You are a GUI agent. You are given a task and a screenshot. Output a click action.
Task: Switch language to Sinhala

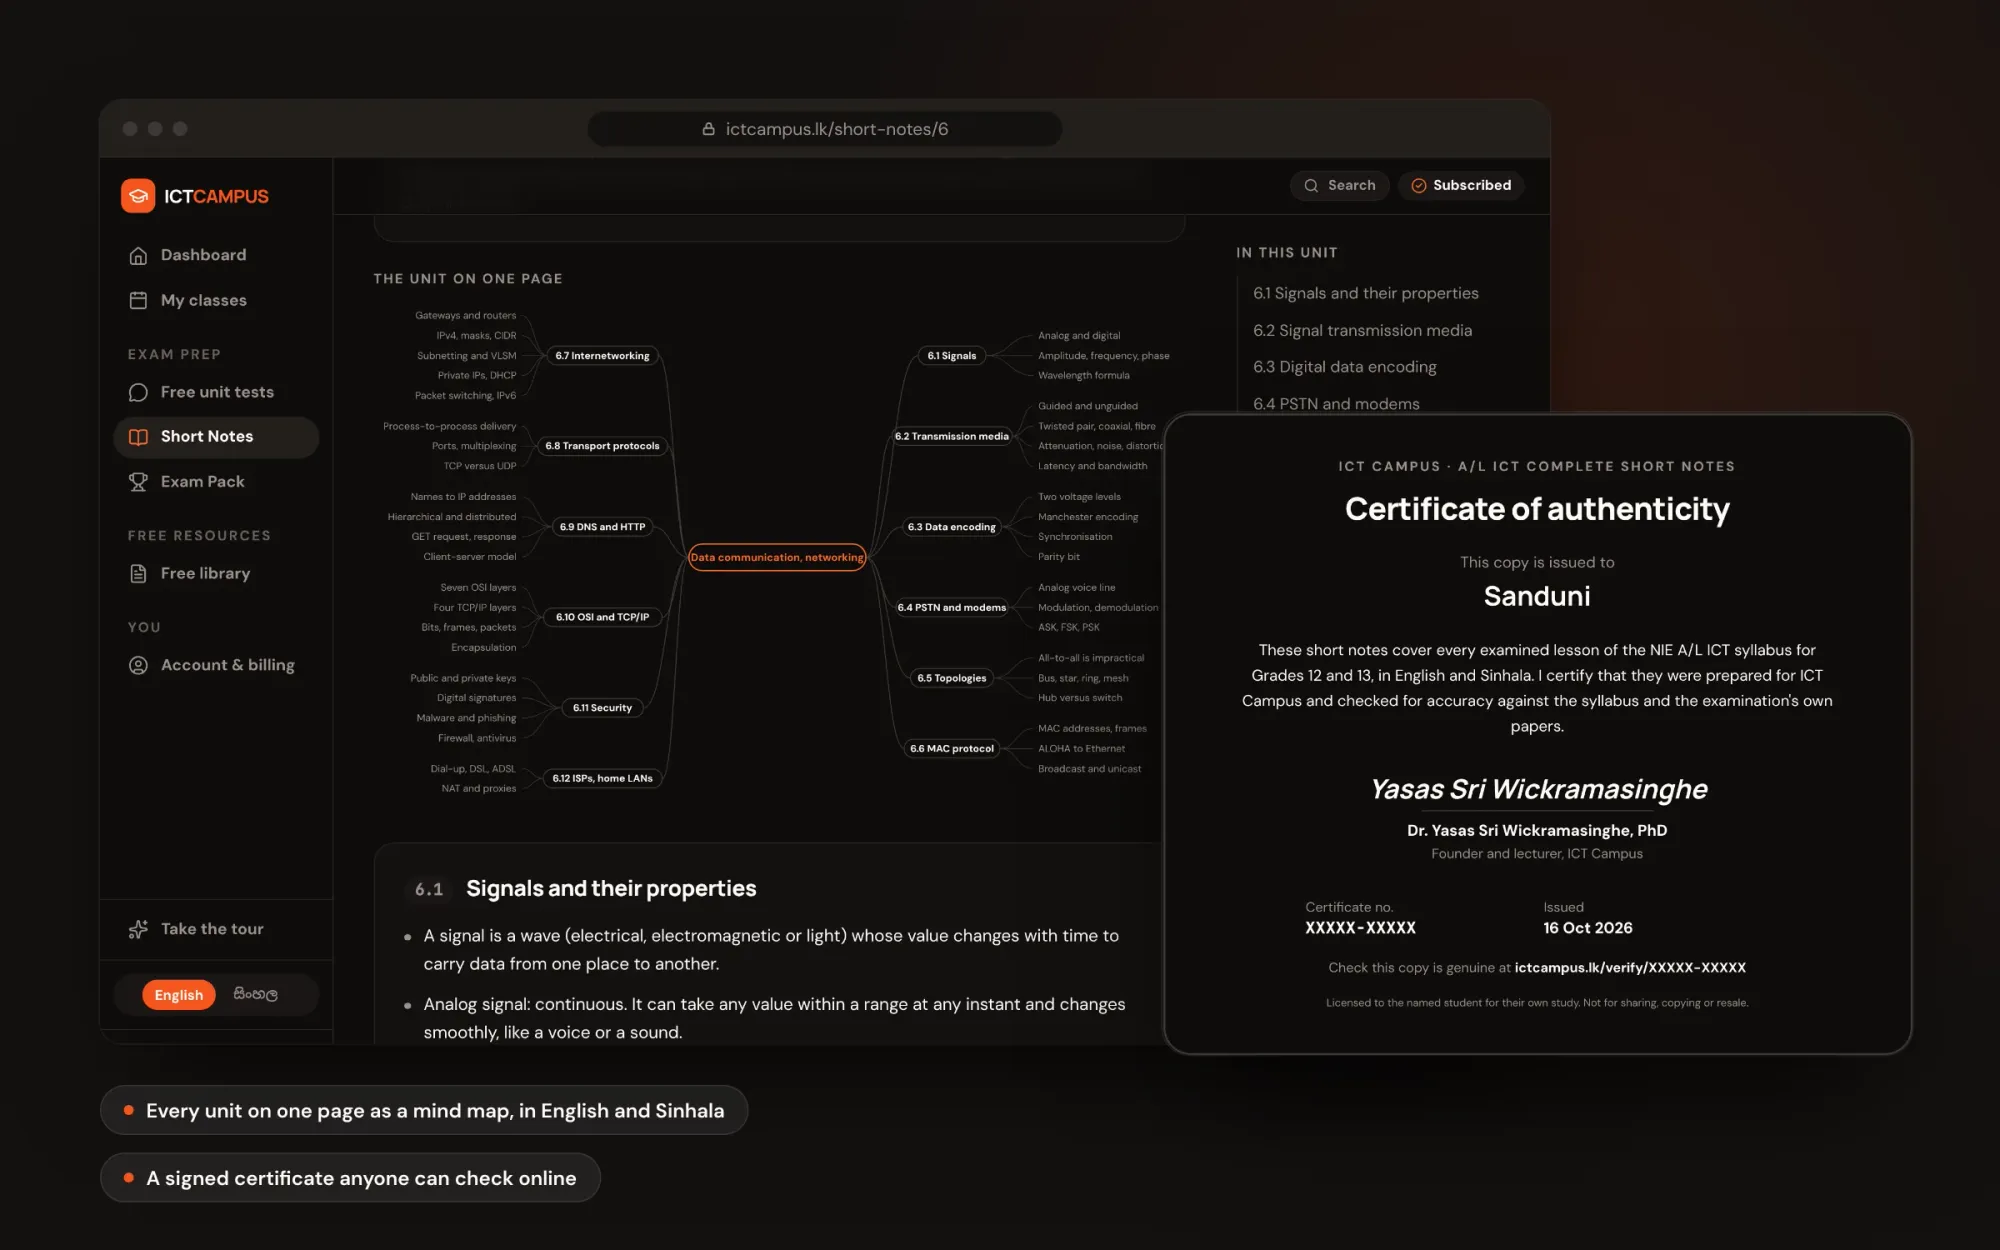[x=256, y=995]
